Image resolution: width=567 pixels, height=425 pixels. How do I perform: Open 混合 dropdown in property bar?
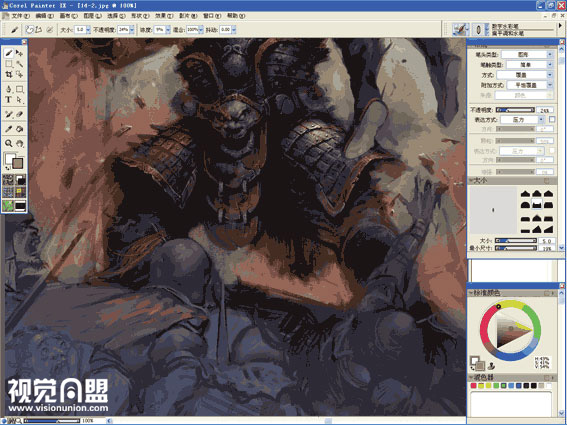click(201, 30)
